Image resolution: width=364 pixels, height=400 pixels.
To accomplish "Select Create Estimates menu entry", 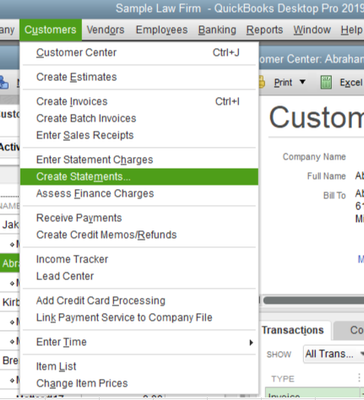I will (139, 77).
